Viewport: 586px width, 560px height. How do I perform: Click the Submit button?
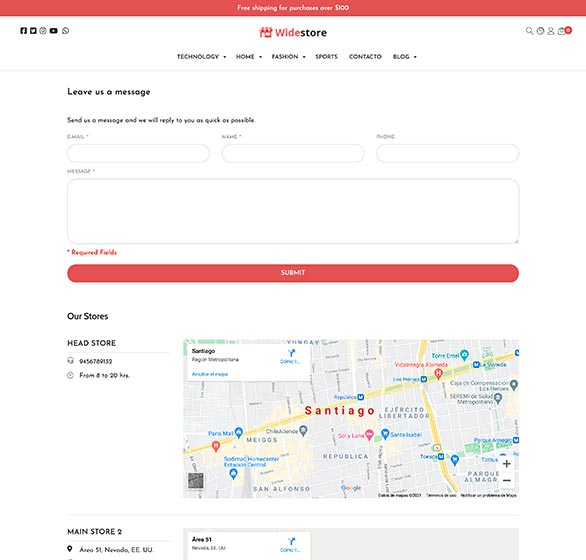pyautogui.click(x=293, y=273)
